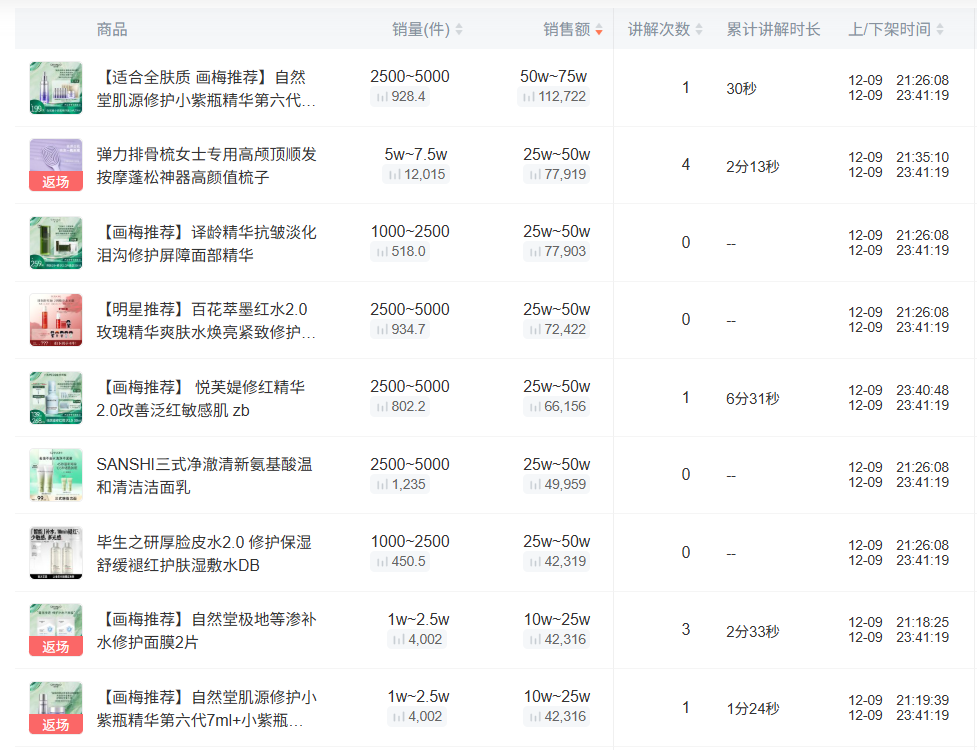The height and width of the screenshot is (750, 977).
Task: Open thumbnail of 毕生之研厚脸皮水2.0 product
Action: pyautogui.click(x=56, y=553)
